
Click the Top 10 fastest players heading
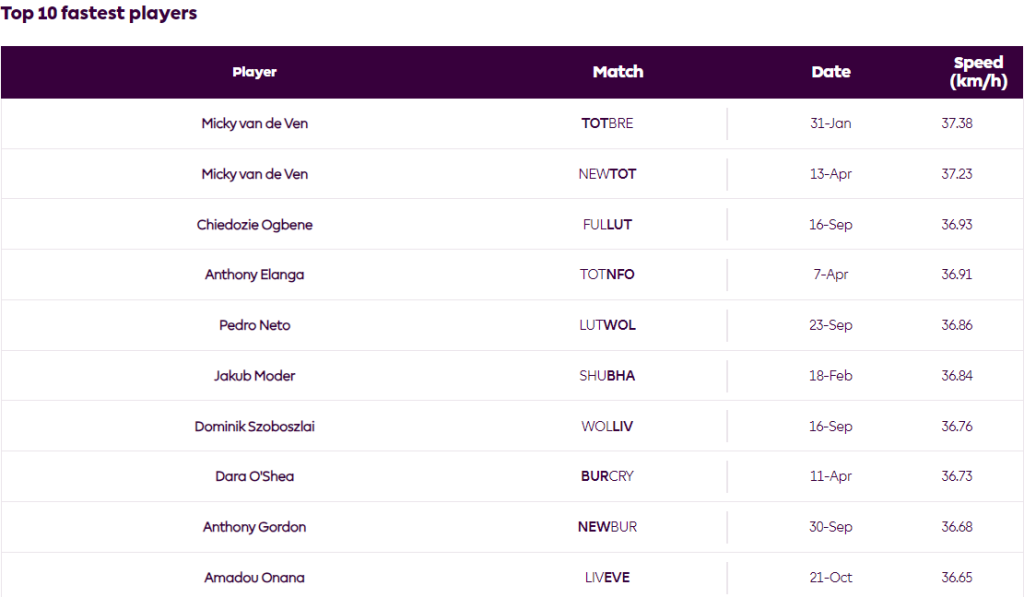pyautogui.click(x=99, y=14)
